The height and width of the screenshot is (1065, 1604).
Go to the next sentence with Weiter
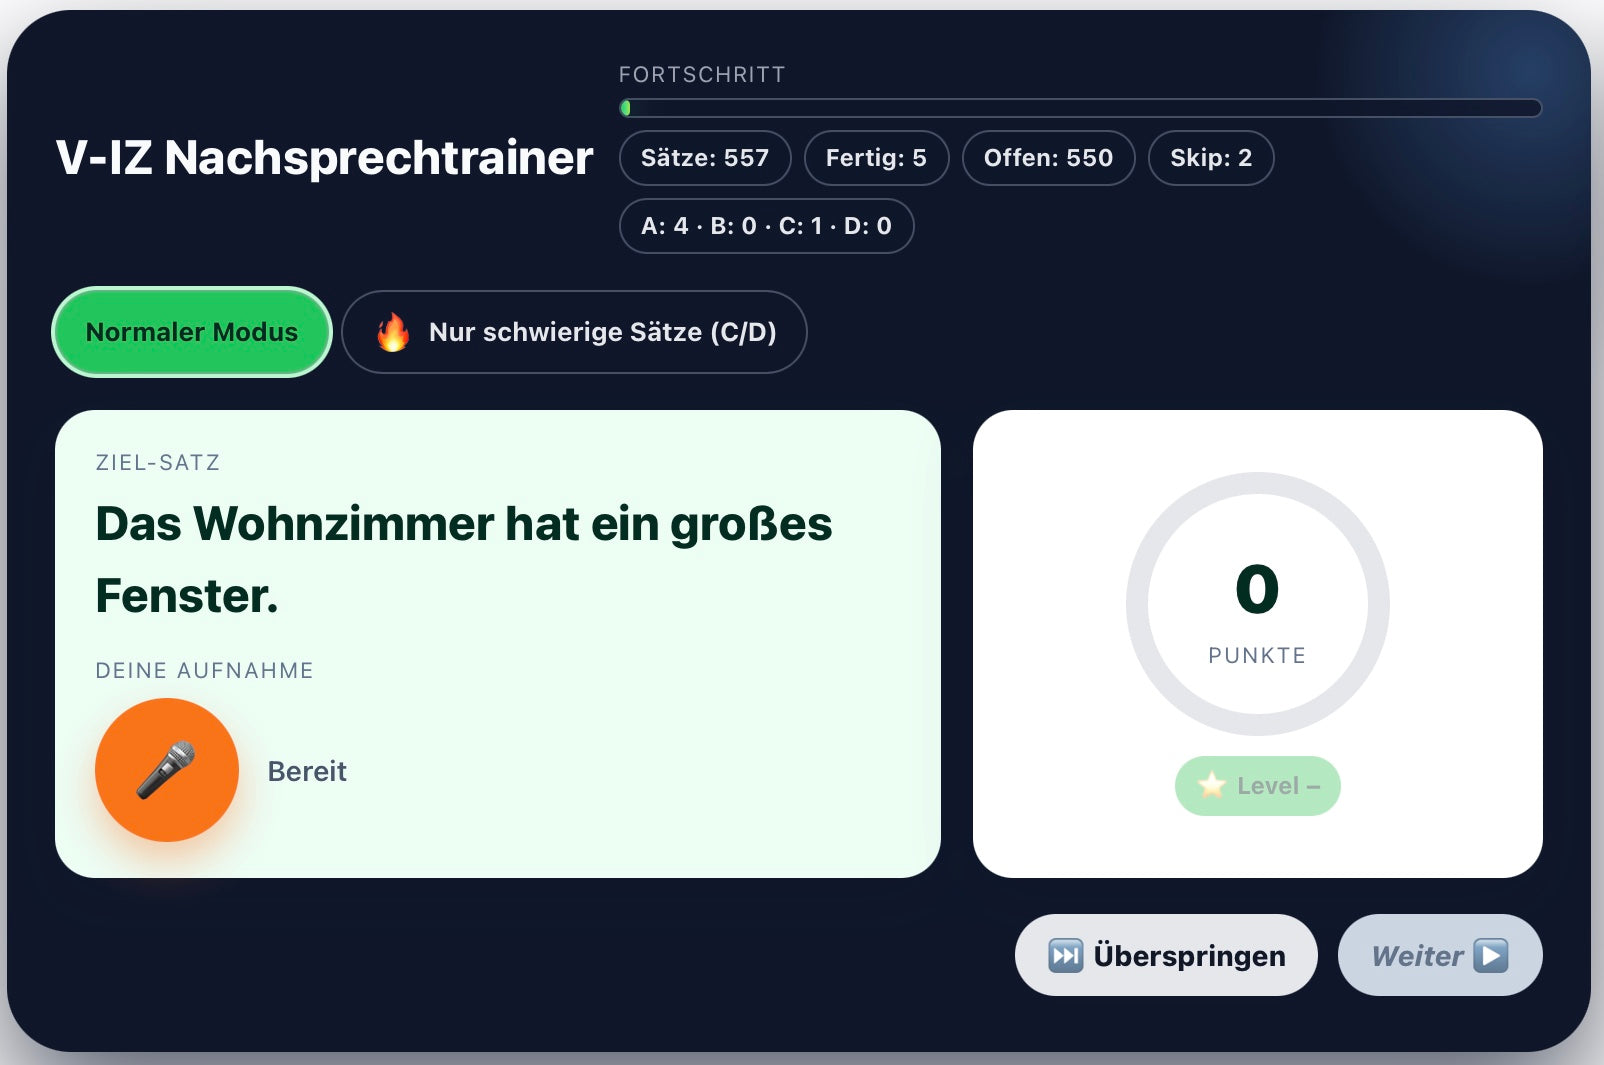pyautogui.click(x=1439, y=956)
